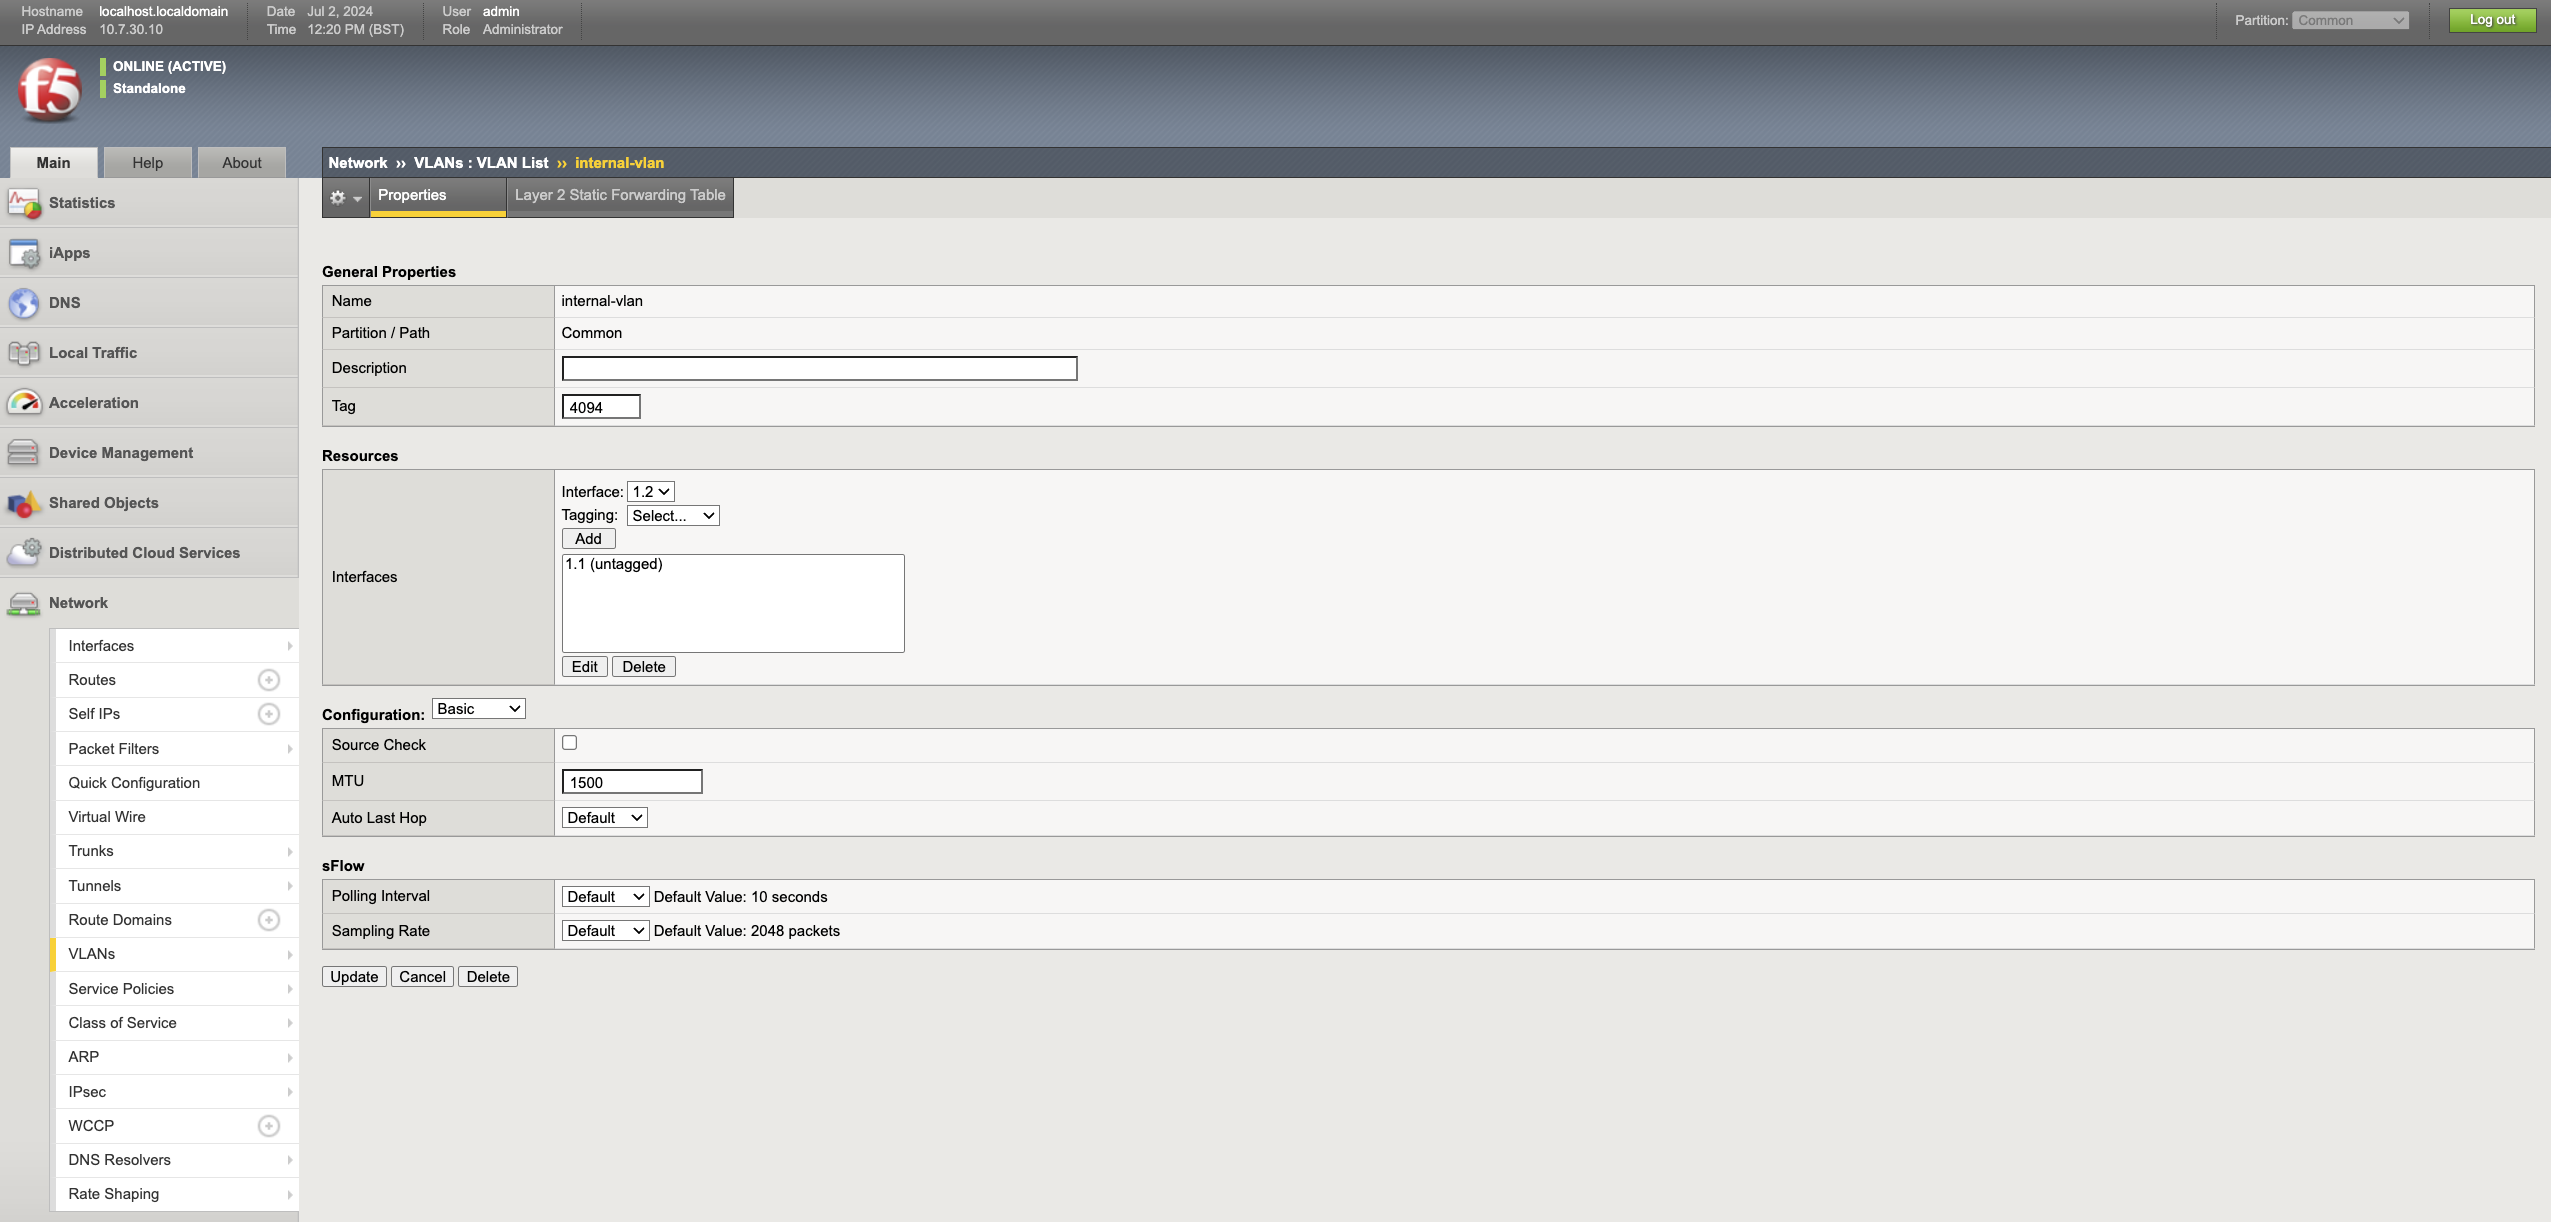The height and width of the screenshot is (1222, 2551).
Task: Click the Tag field showing 4094
Action: coord(601,407)
